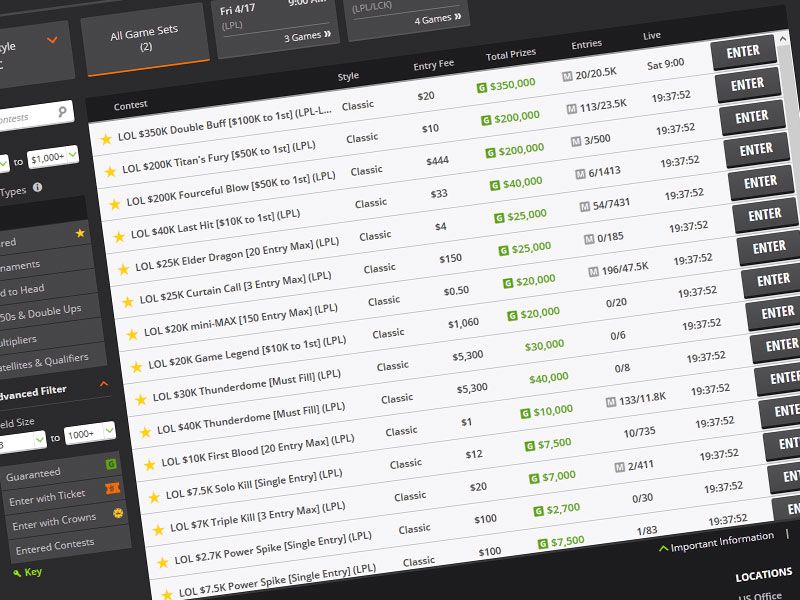Click the contest search input field
The image size is (800, 600).
click(29, 116)
